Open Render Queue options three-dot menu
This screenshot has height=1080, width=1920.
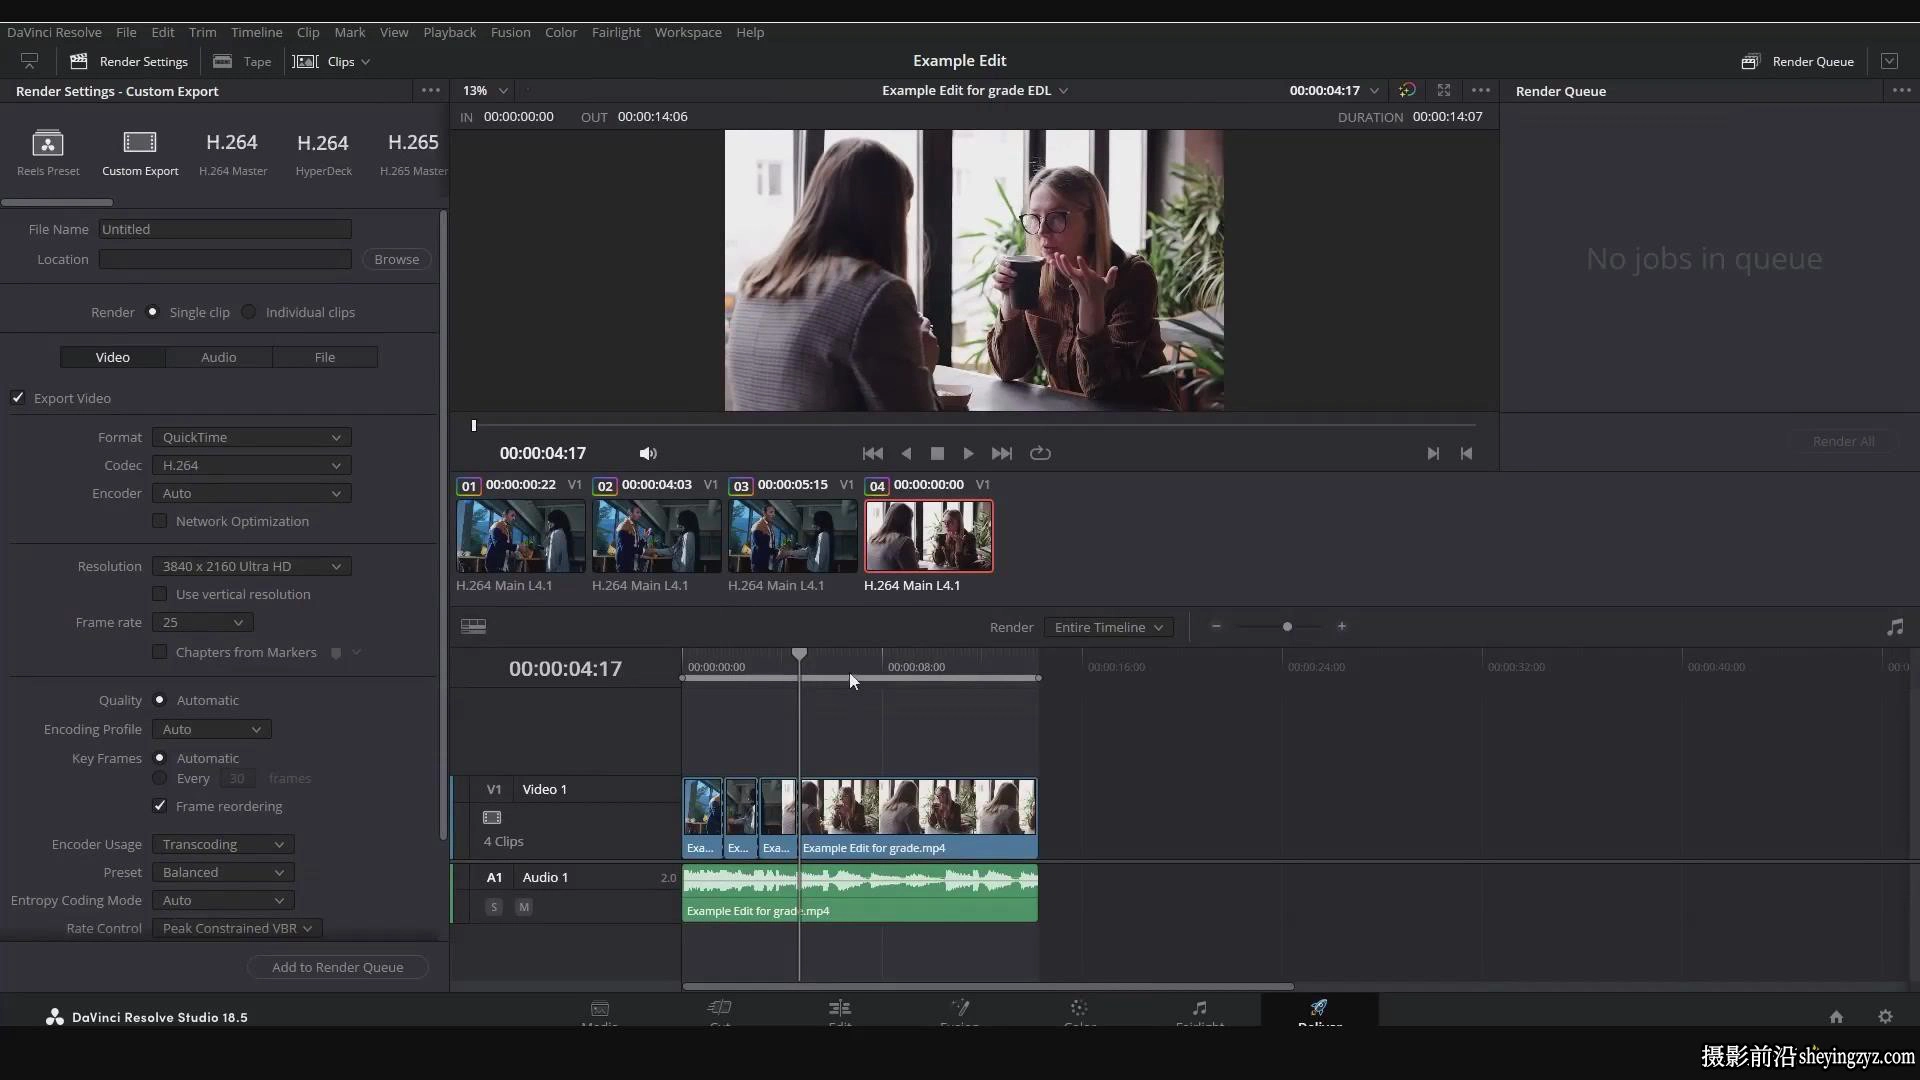coord(1901,90)
